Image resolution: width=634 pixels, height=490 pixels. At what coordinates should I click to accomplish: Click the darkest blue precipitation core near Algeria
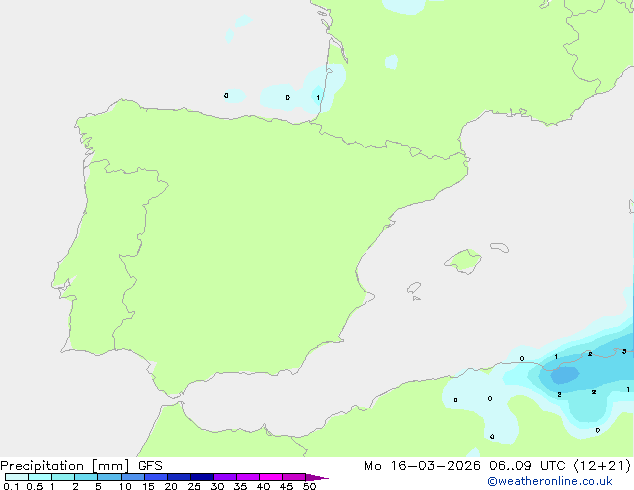[565, 375]
